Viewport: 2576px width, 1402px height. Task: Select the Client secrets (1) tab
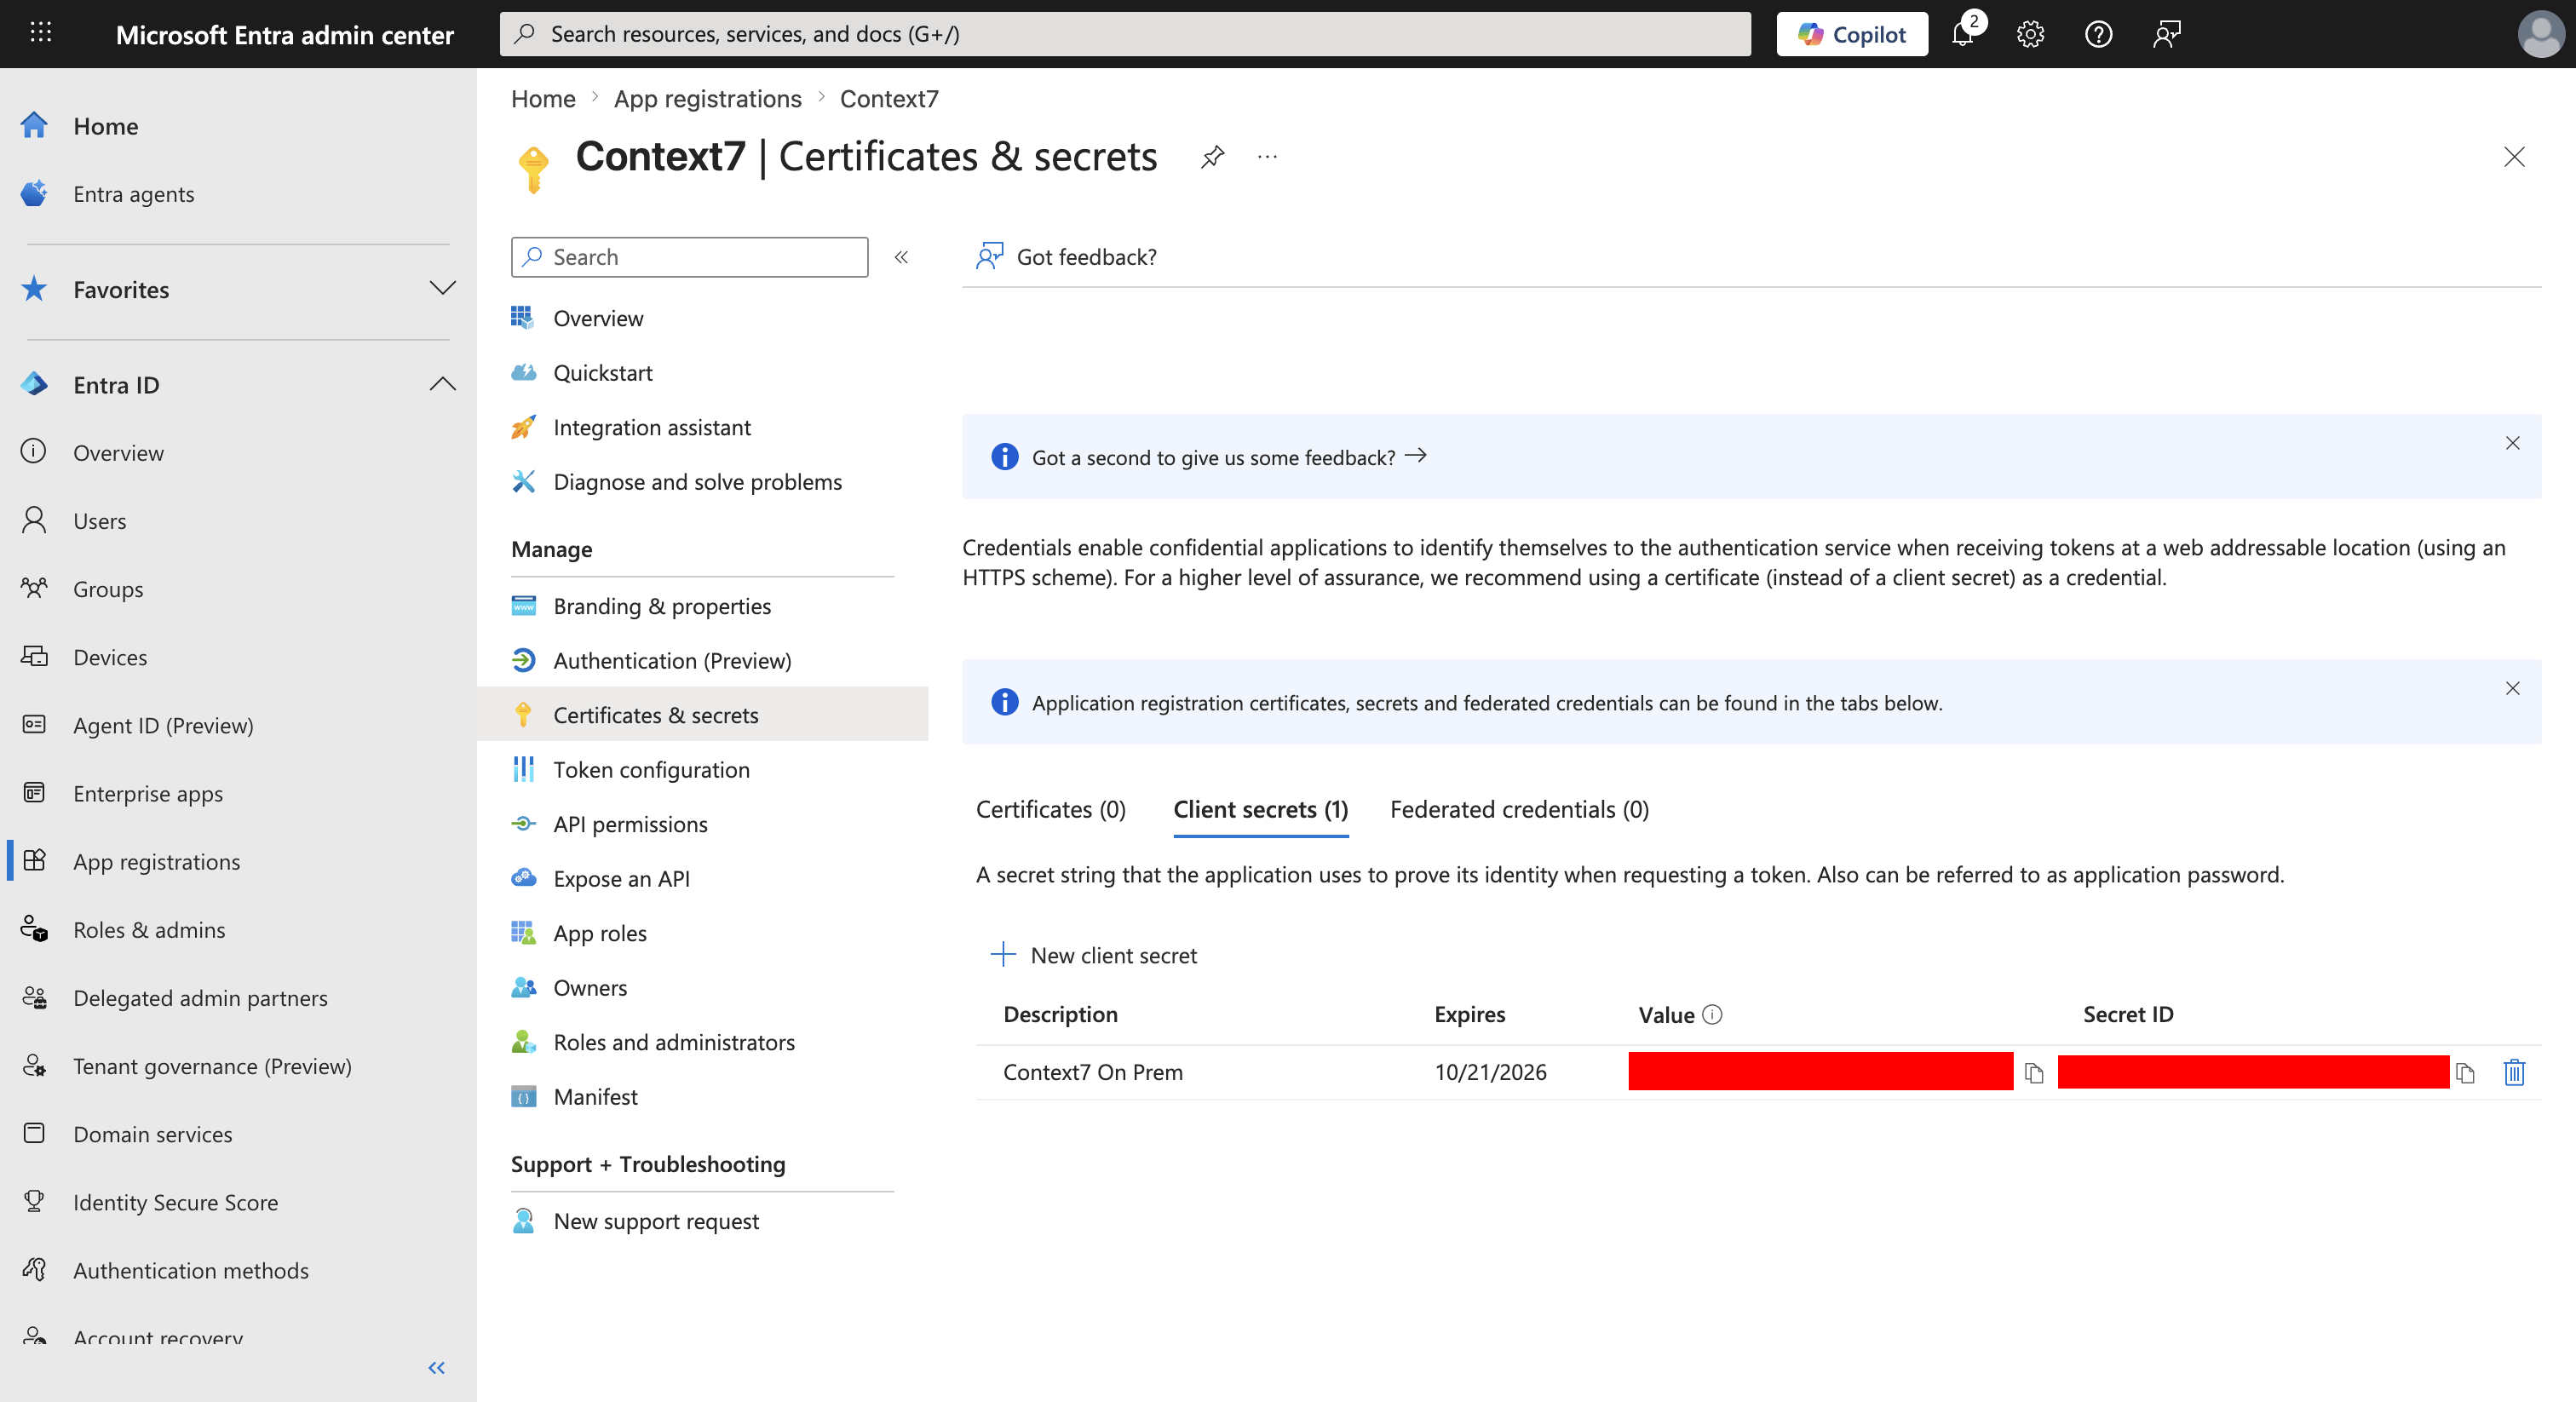click(1260, 809)
